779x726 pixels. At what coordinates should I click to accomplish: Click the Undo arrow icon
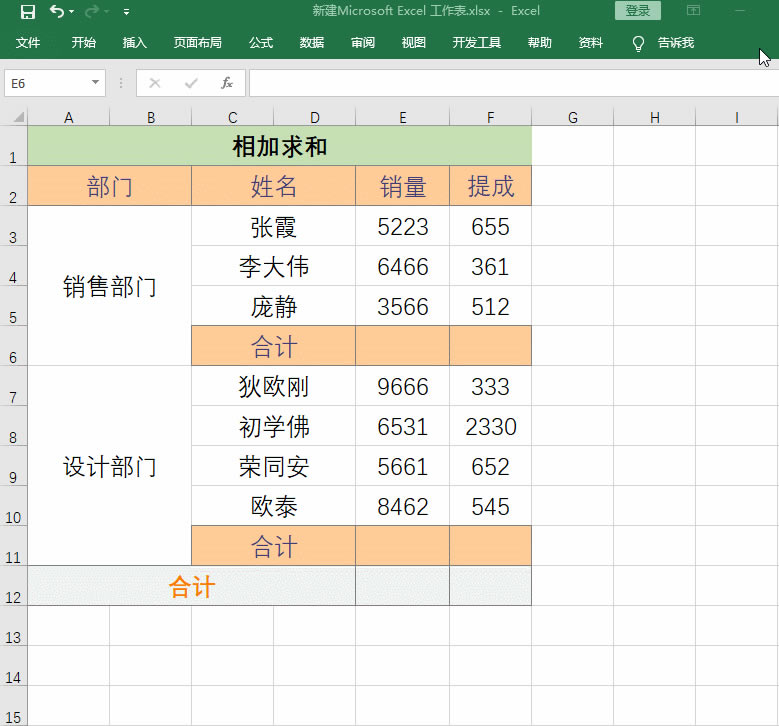tap(56, 12)
